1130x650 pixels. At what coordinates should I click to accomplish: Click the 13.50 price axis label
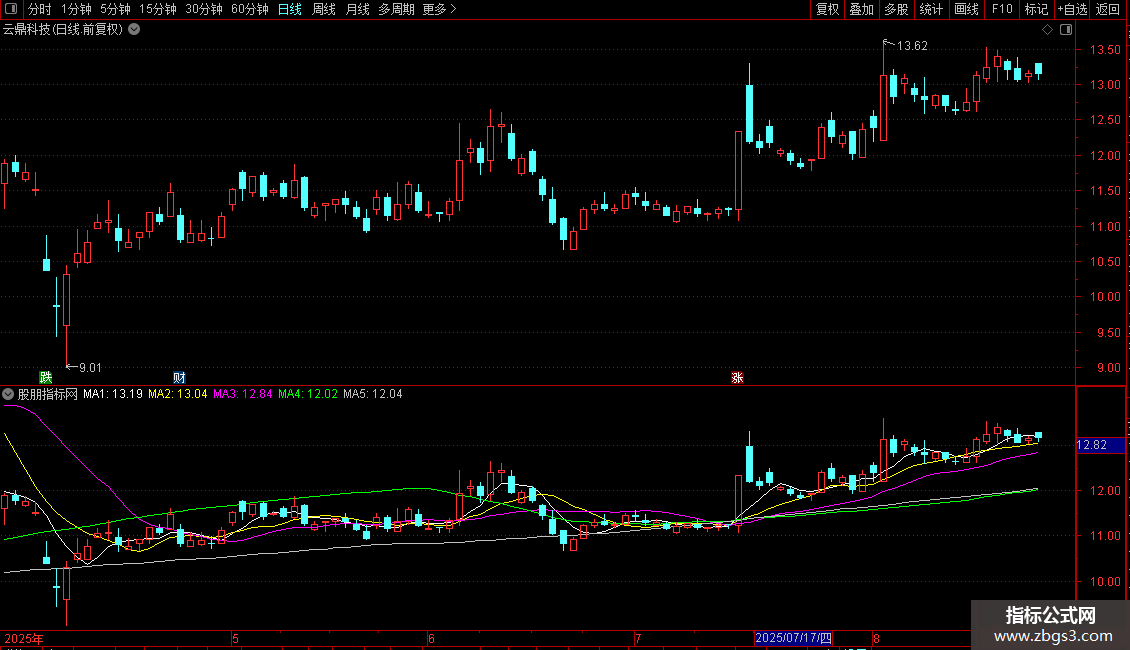tap(1105, 50)
